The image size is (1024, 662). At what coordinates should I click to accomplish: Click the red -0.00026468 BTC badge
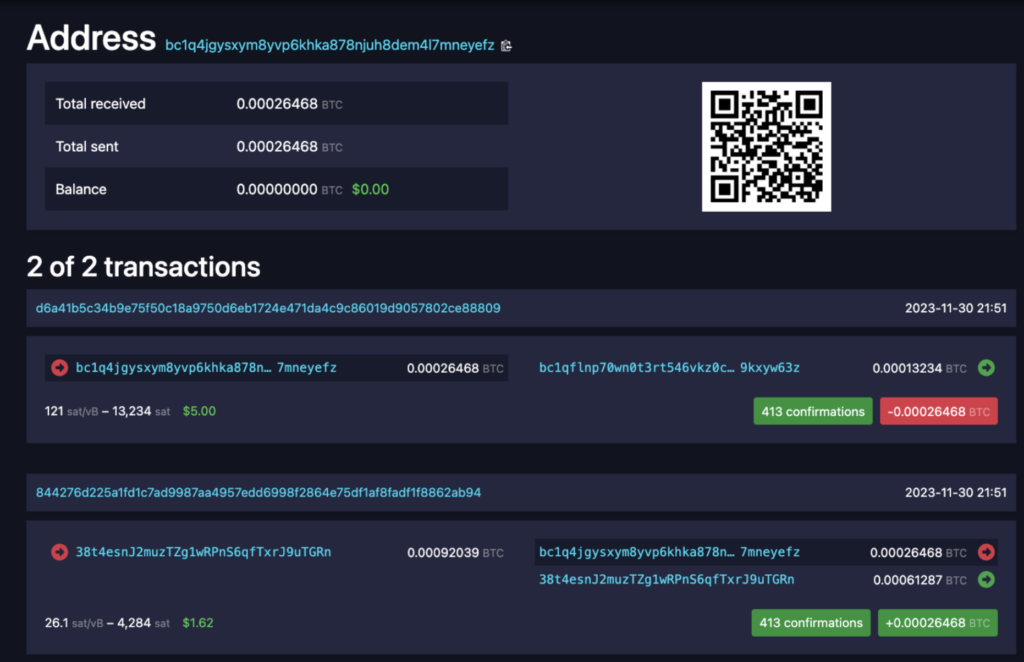point(938,411)
